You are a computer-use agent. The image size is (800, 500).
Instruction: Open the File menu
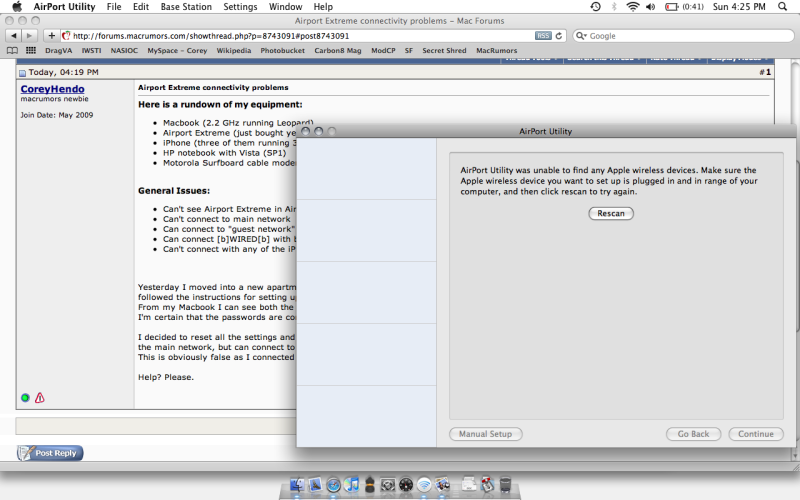[x=114, y=7]
